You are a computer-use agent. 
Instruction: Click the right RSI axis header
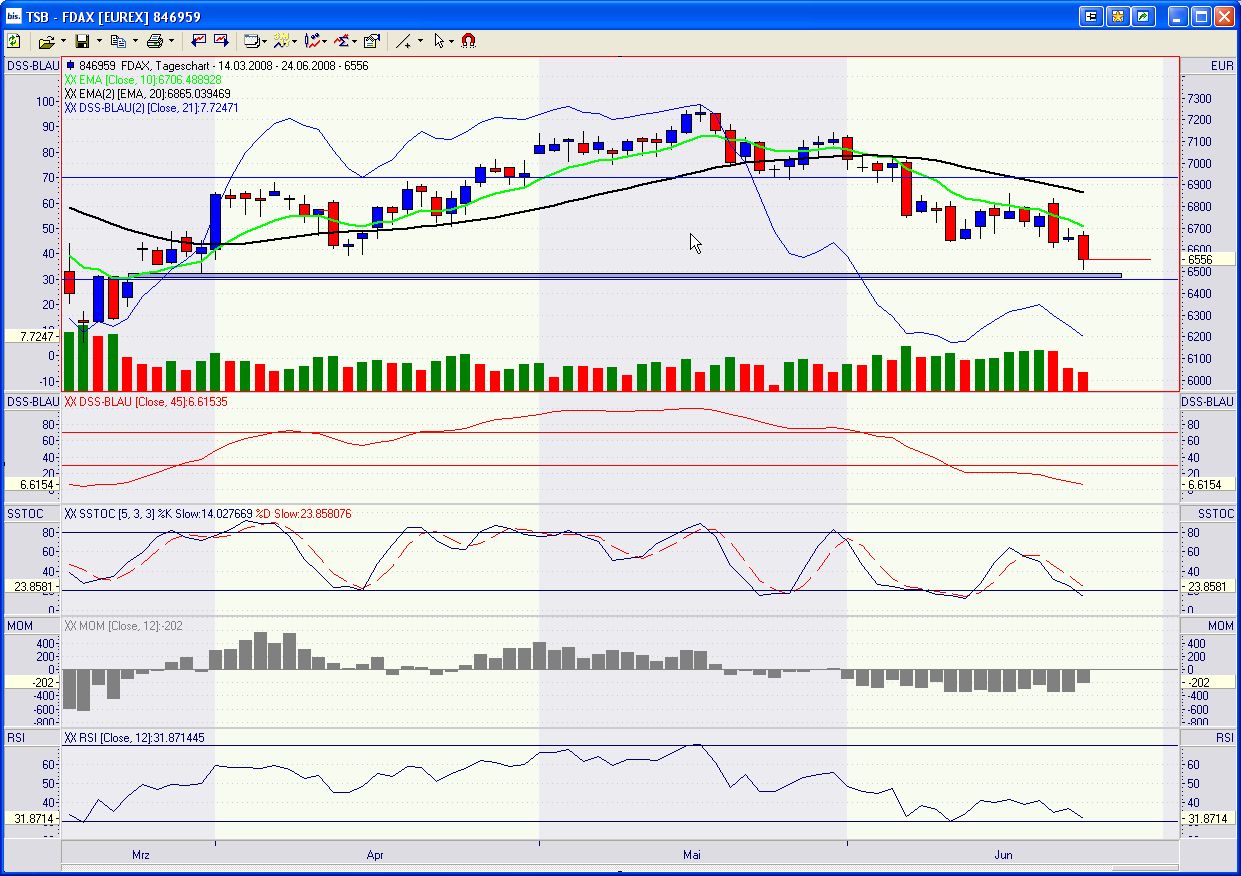point(1209,737)
